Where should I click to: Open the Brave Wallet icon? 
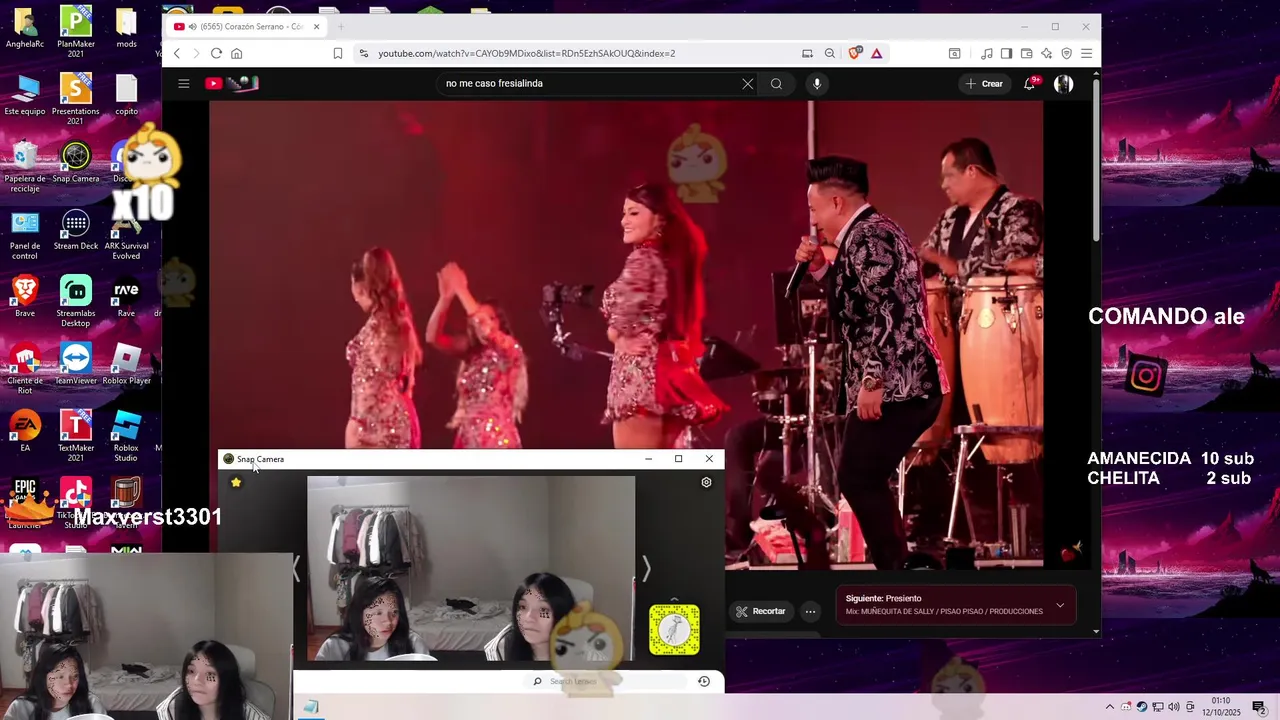tap(1026, 54)
